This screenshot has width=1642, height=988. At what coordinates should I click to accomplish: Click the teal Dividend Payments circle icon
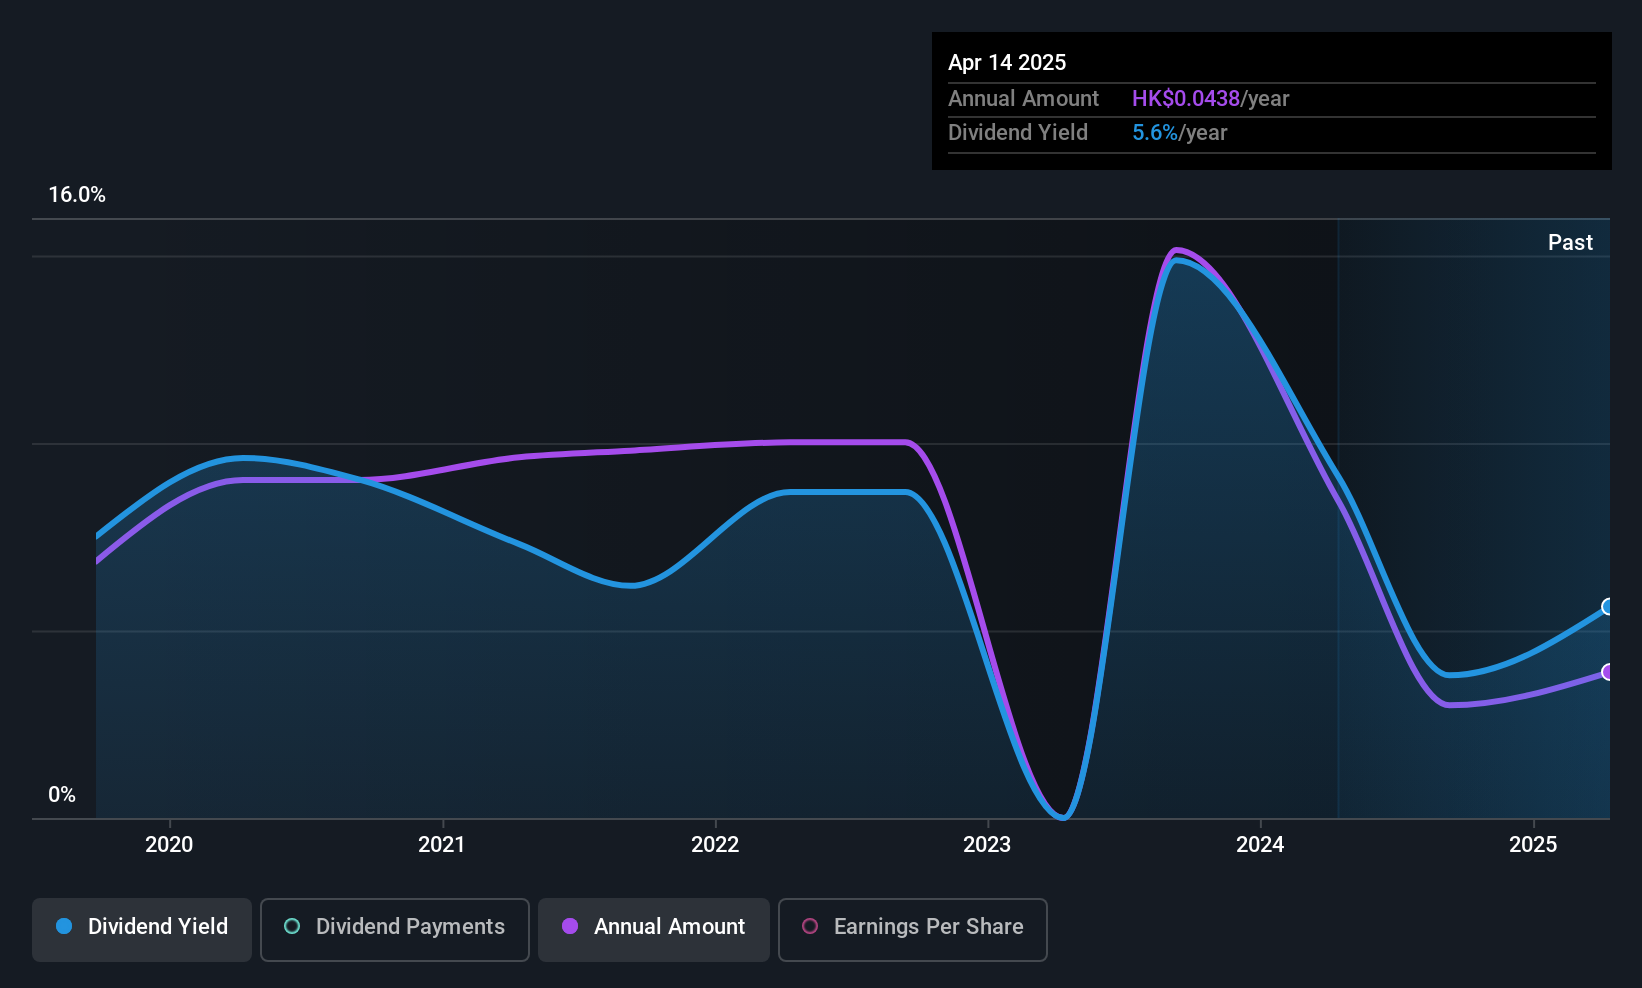pyautogui.click(x=292, y=926)
